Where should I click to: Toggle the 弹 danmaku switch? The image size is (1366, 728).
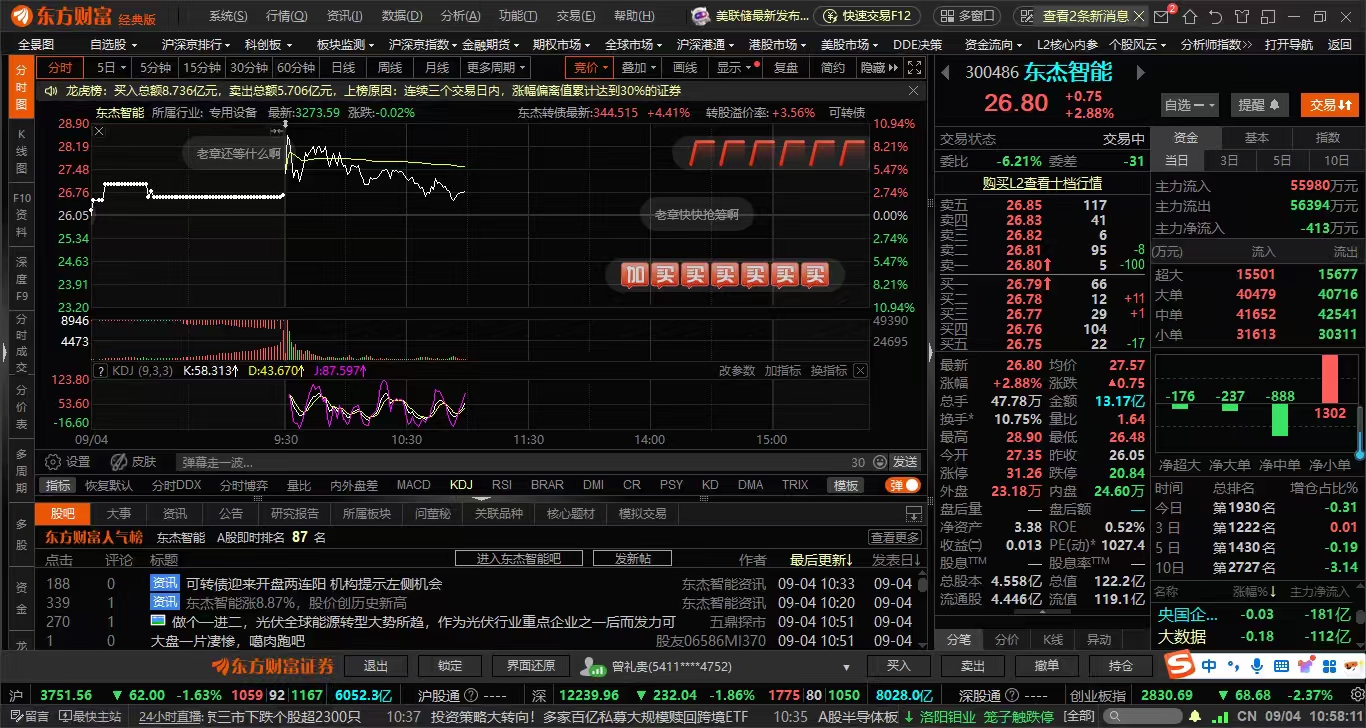[x=903, y=485]
